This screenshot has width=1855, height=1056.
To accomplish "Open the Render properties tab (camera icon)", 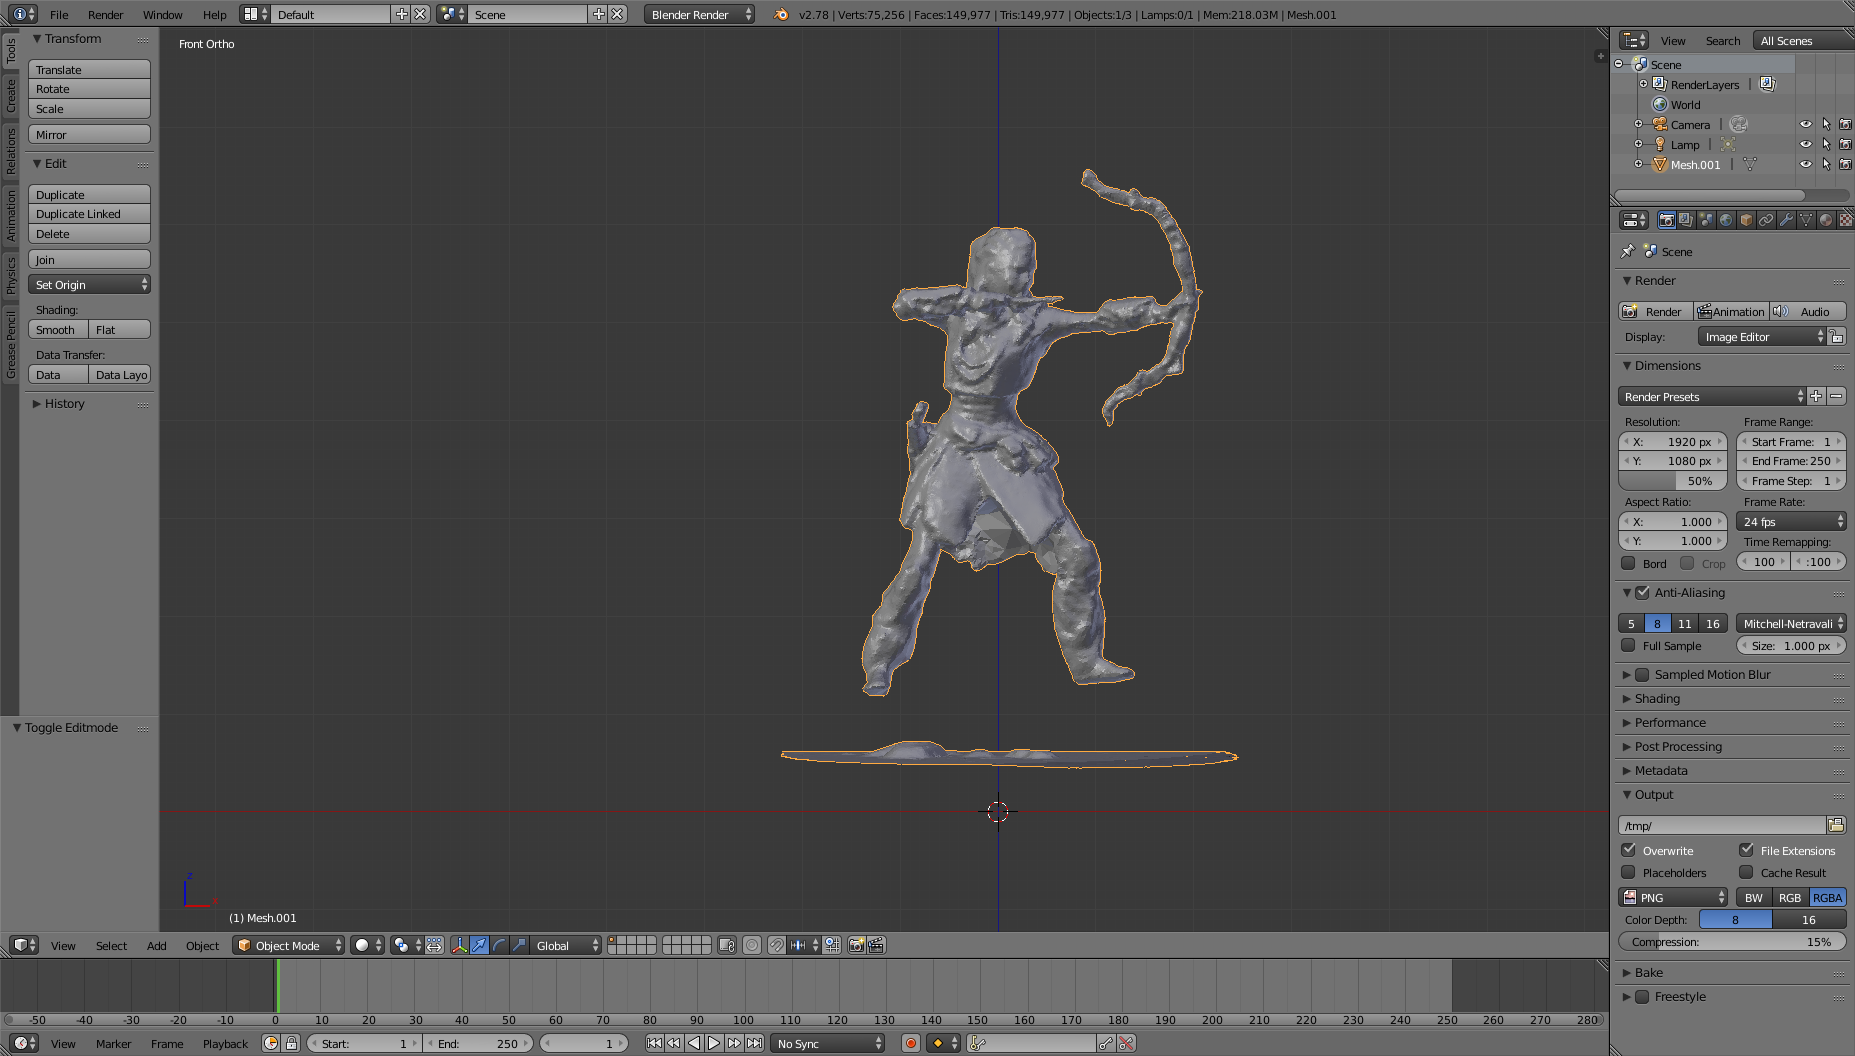I will 1666,220.
